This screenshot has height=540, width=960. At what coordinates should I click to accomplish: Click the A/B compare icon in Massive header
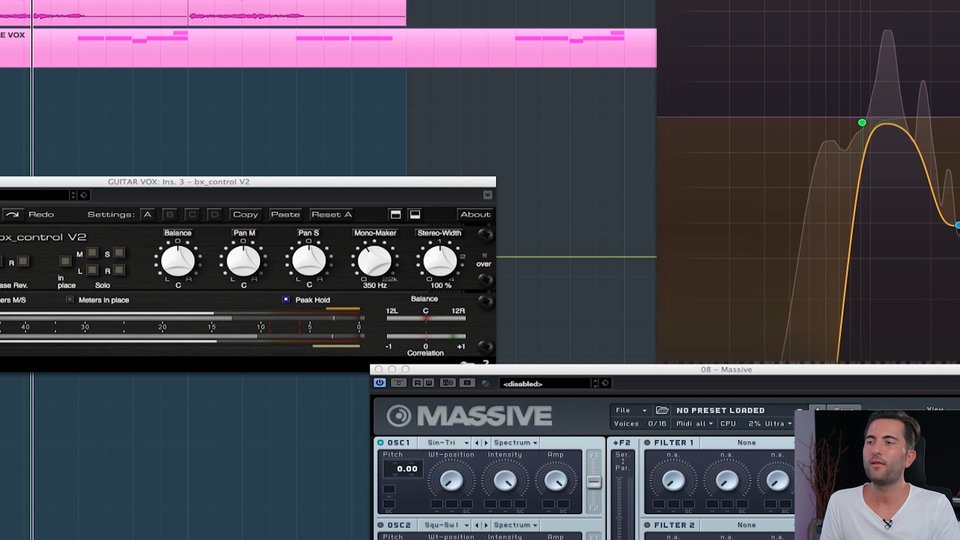point(448,383)
